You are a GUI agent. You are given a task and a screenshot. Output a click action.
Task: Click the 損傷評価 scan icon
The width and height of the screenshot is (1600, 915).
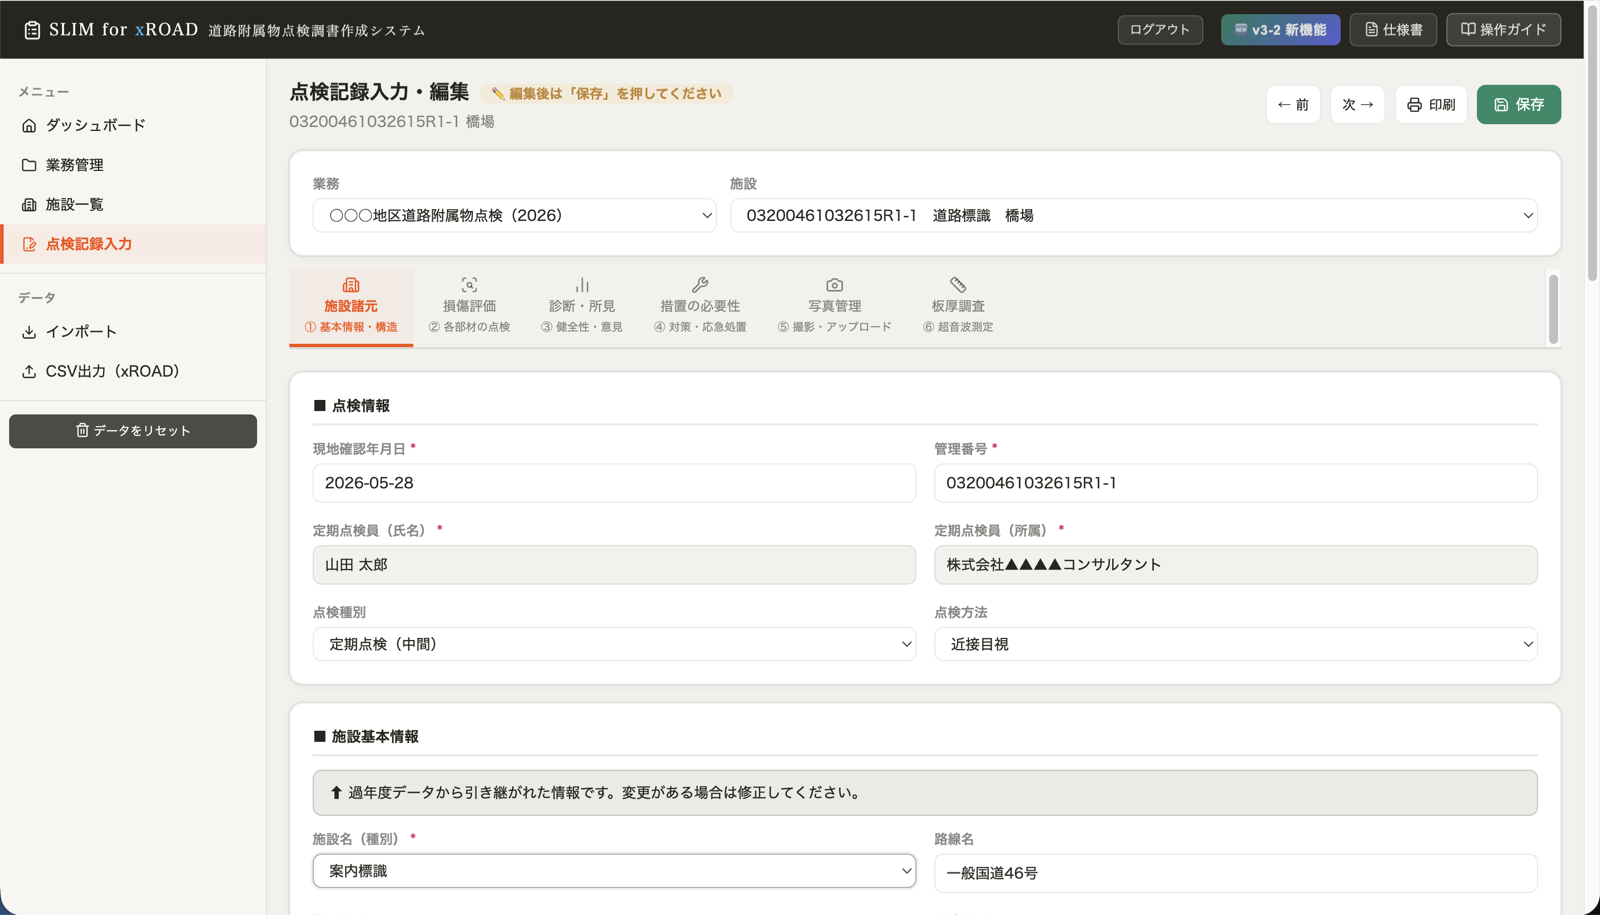point(469,285)
